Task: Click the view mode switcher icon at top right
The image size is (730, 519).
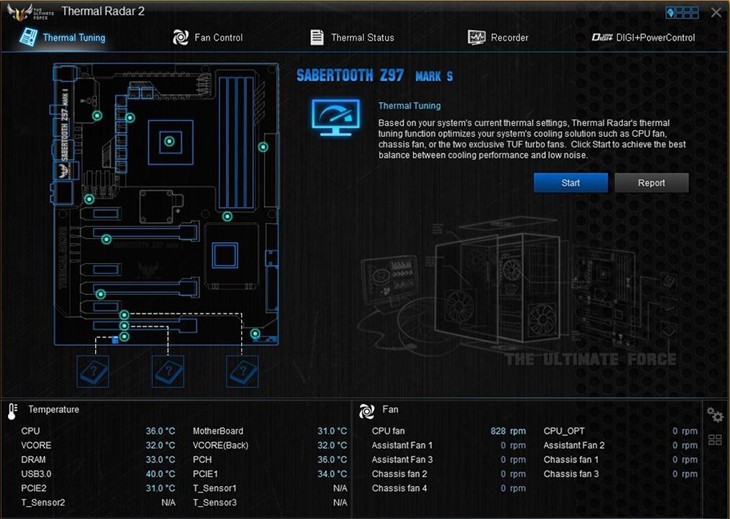Action: [682, 13]
